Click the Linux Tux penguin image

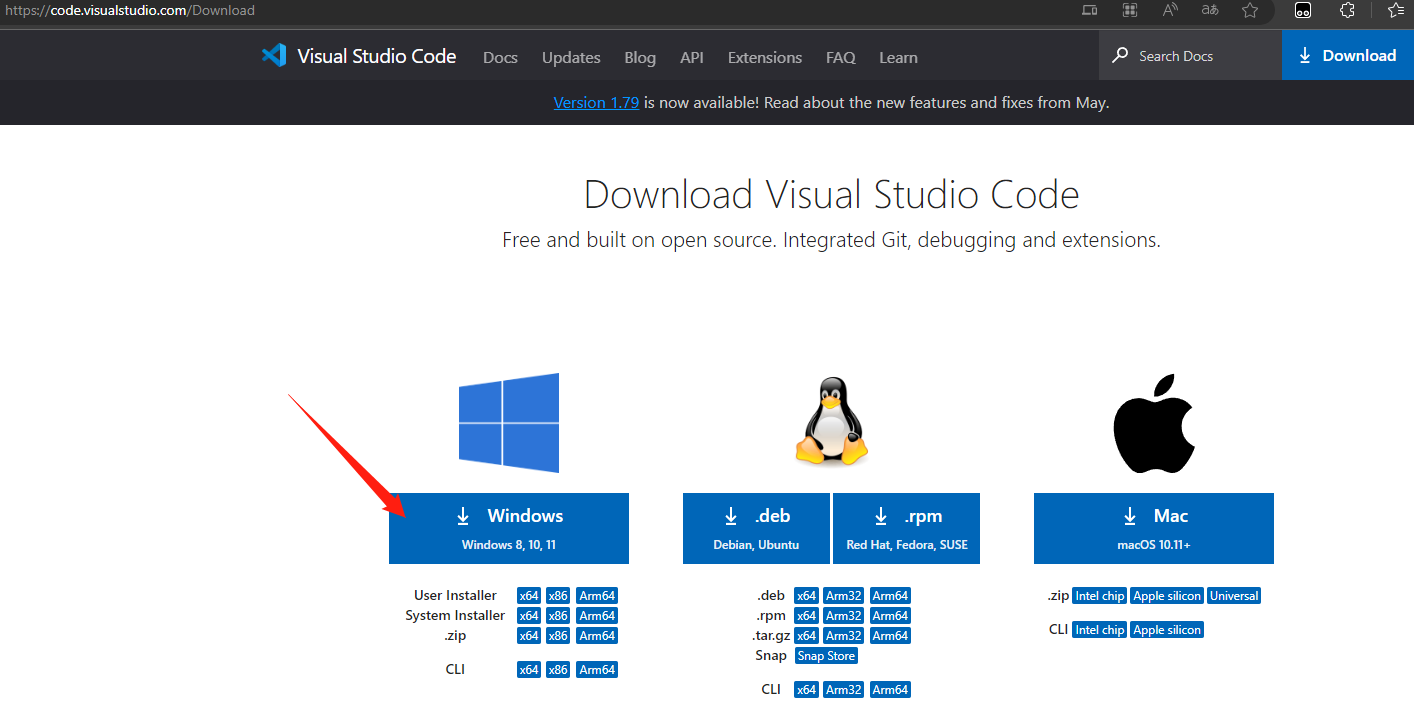click(x=831, y=422)
